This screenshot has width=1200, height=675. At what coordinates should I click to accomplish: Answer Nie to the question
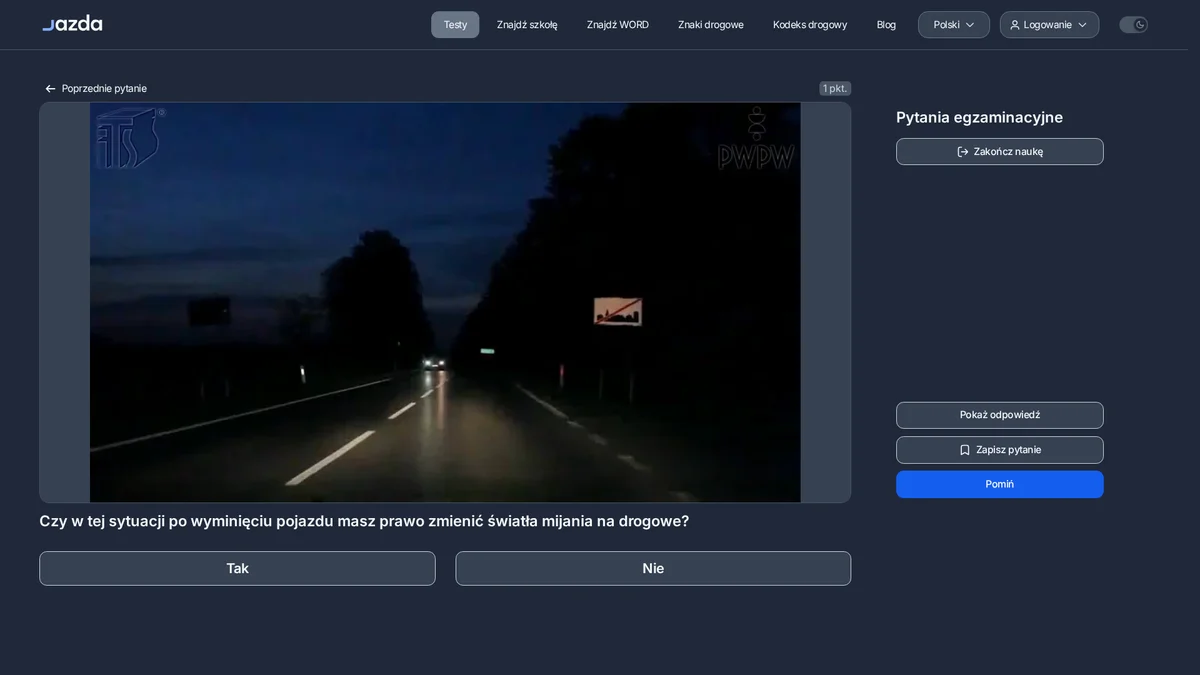(x=653, y=568)
